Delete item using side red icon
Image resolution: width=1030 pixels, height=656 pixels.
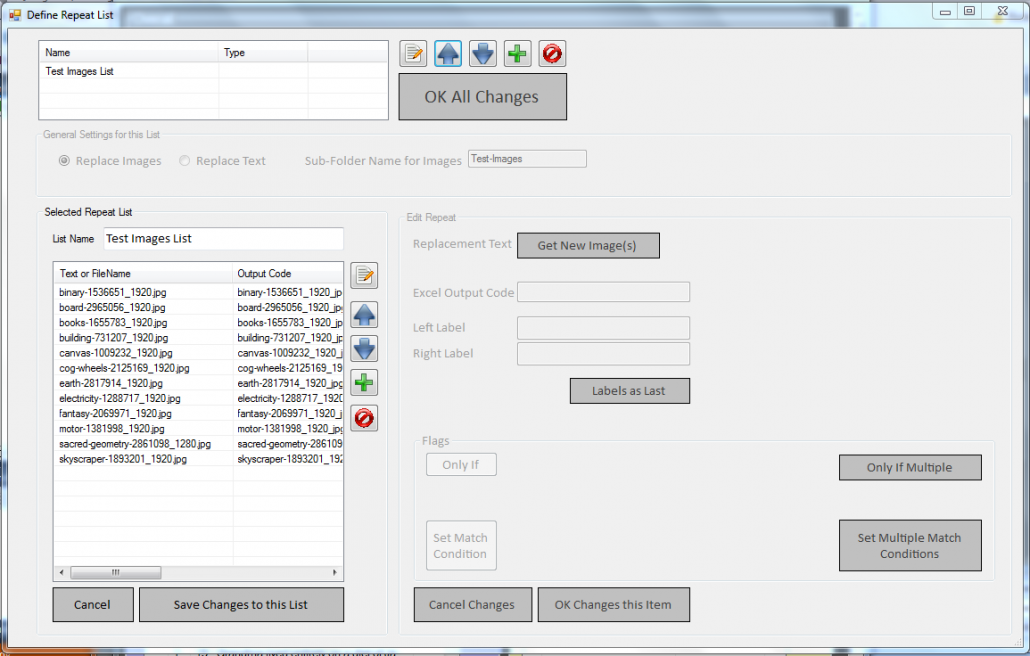(x=364, y=418)
